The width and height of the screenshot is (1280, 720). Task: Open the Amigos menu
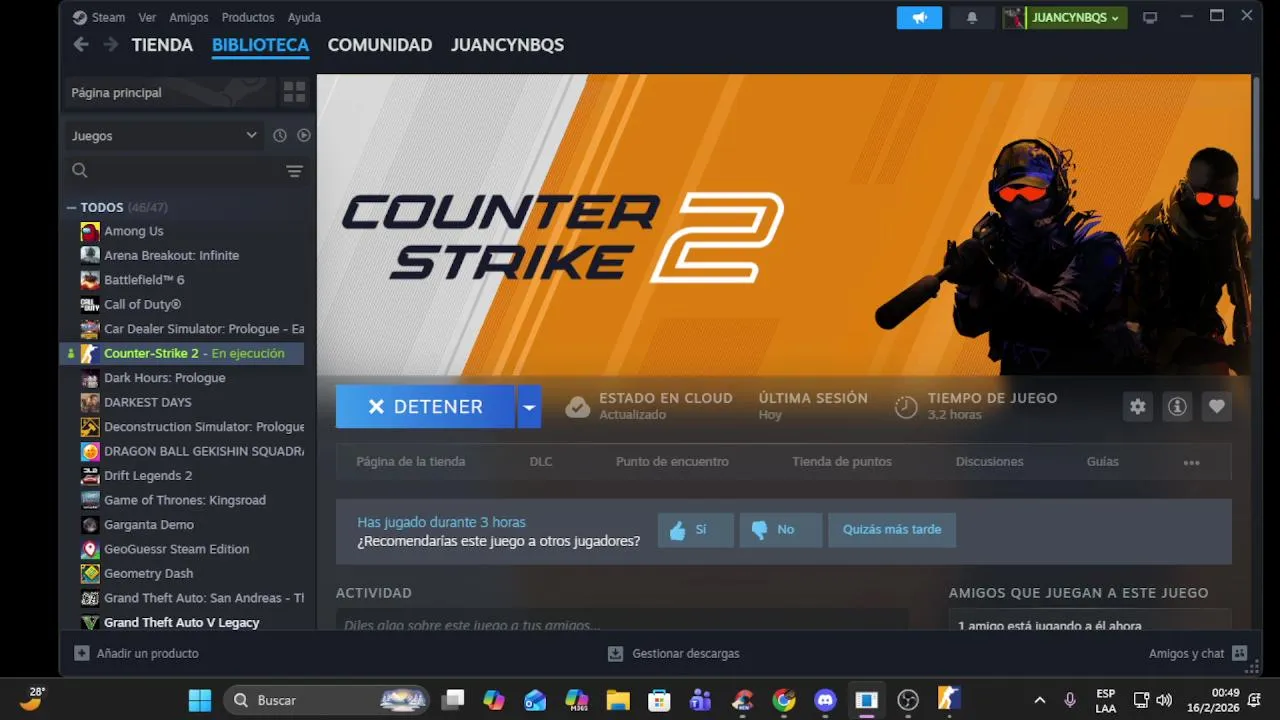pyautogui.click(x=189, y=17)
